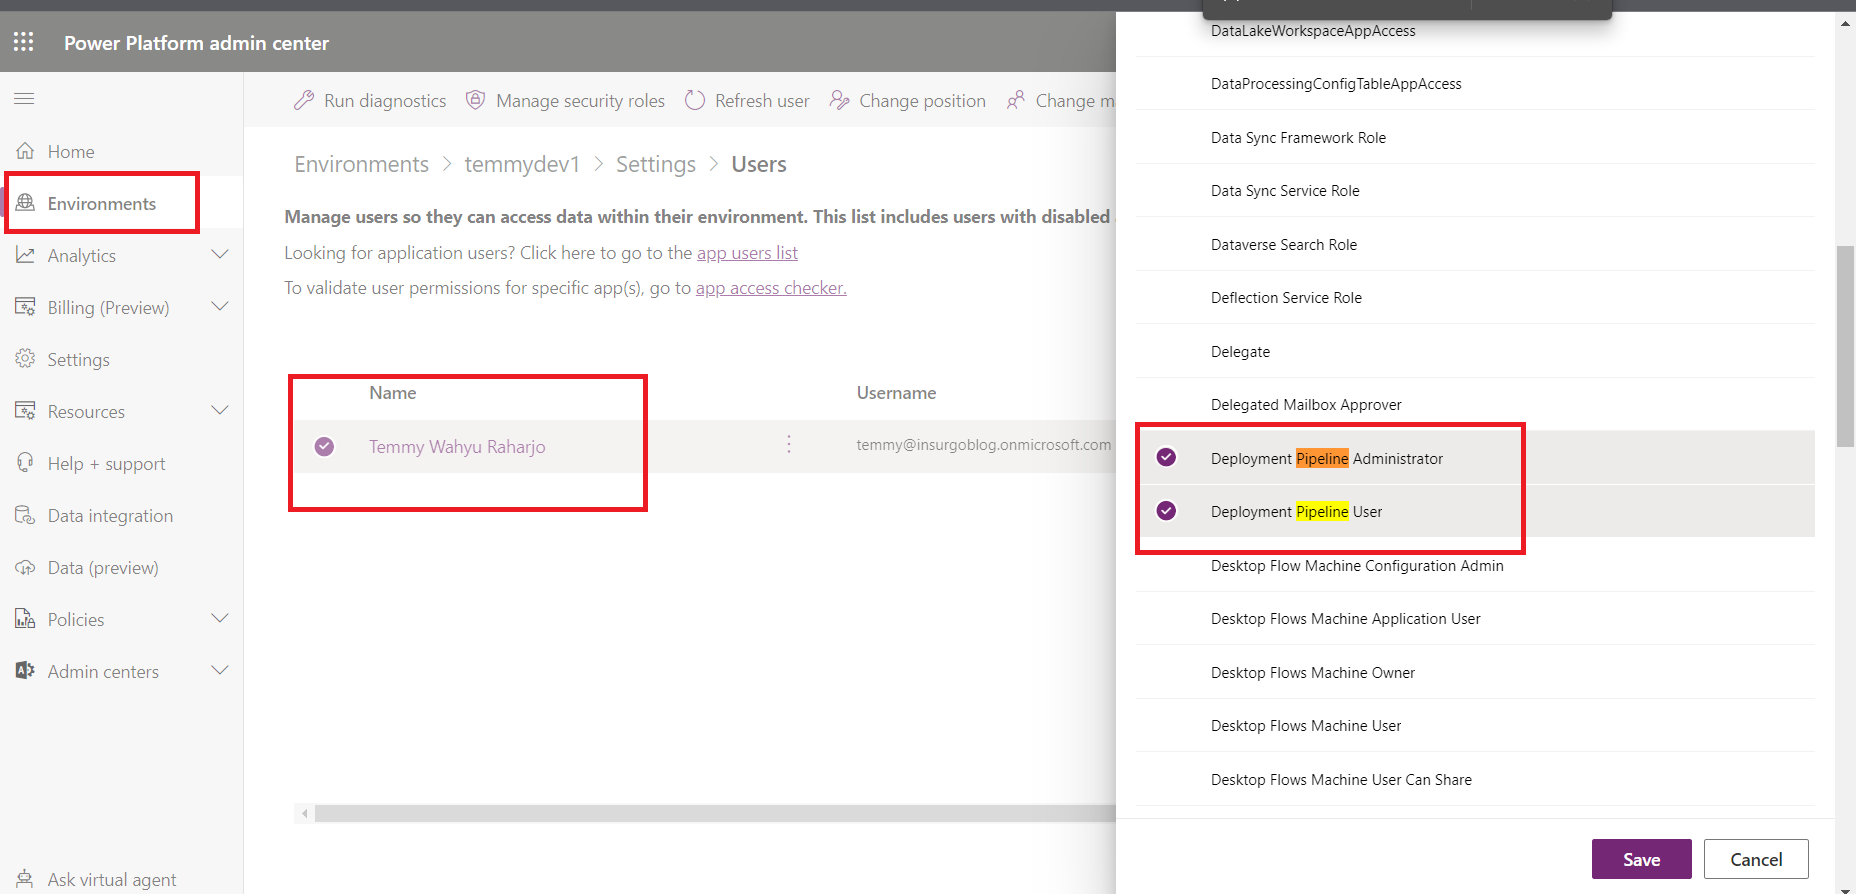1856x894 pixels.
Task: Select the Dataverse Search Role
Action: tap(1475, 244)
